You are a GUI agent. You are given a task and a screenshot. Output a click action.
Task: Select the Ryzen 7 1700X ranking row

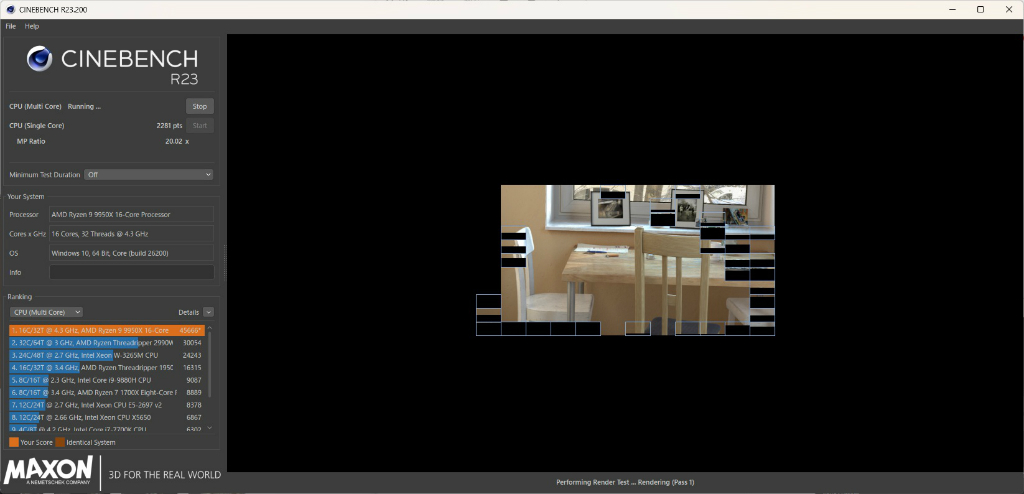click(x=107, y=393)
